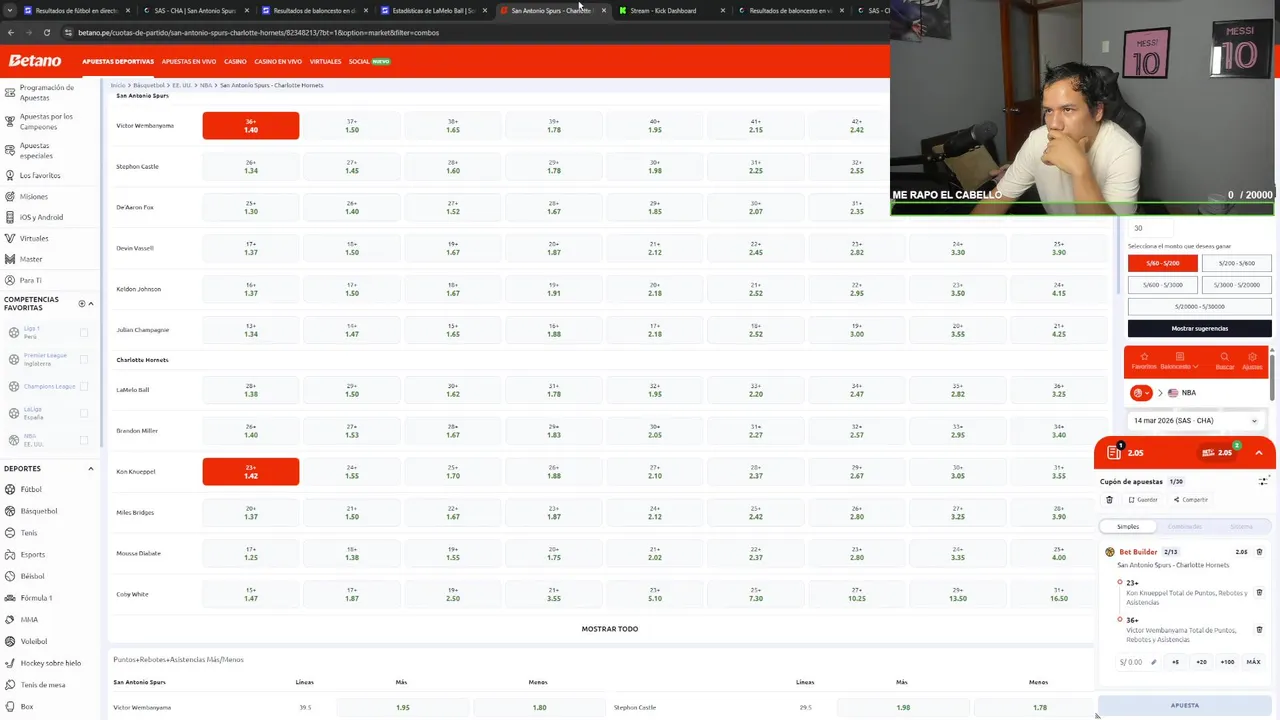1280x720 pixels.
Task: Add +20 to stake
Action: coord(1201,662)
